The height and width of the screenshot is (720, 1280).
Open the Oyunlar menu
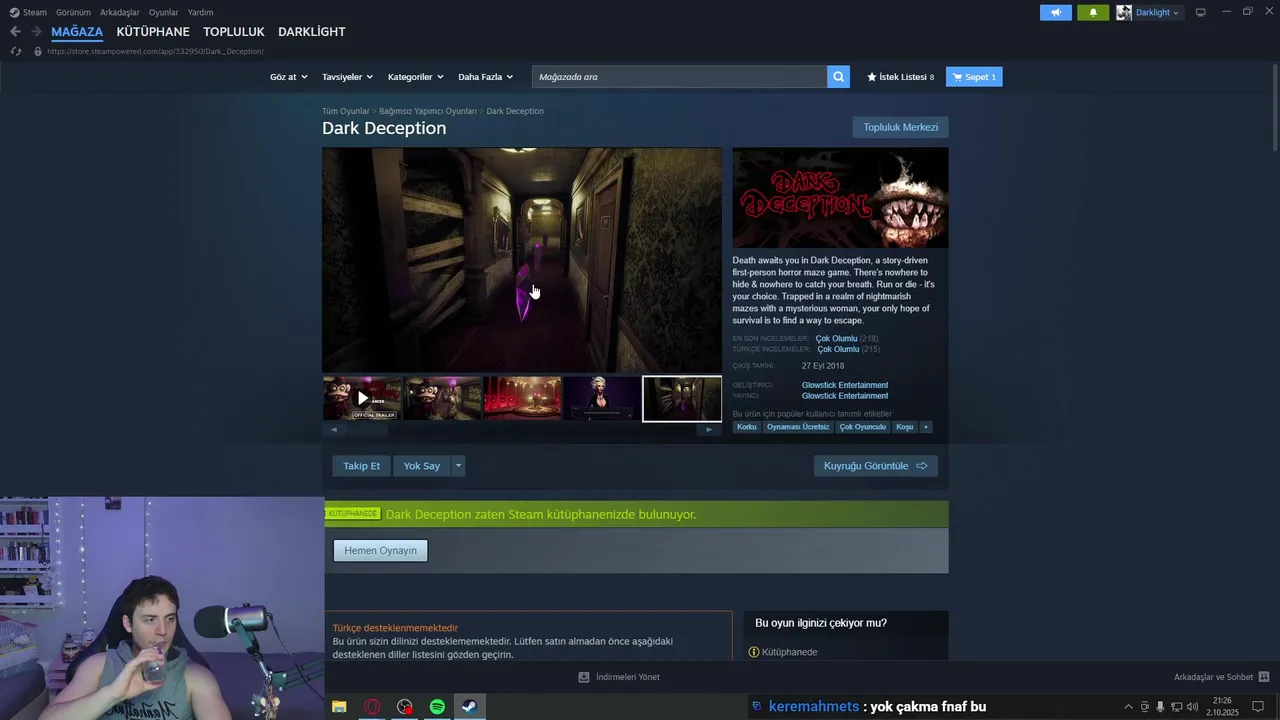click(x=163, y=12)
